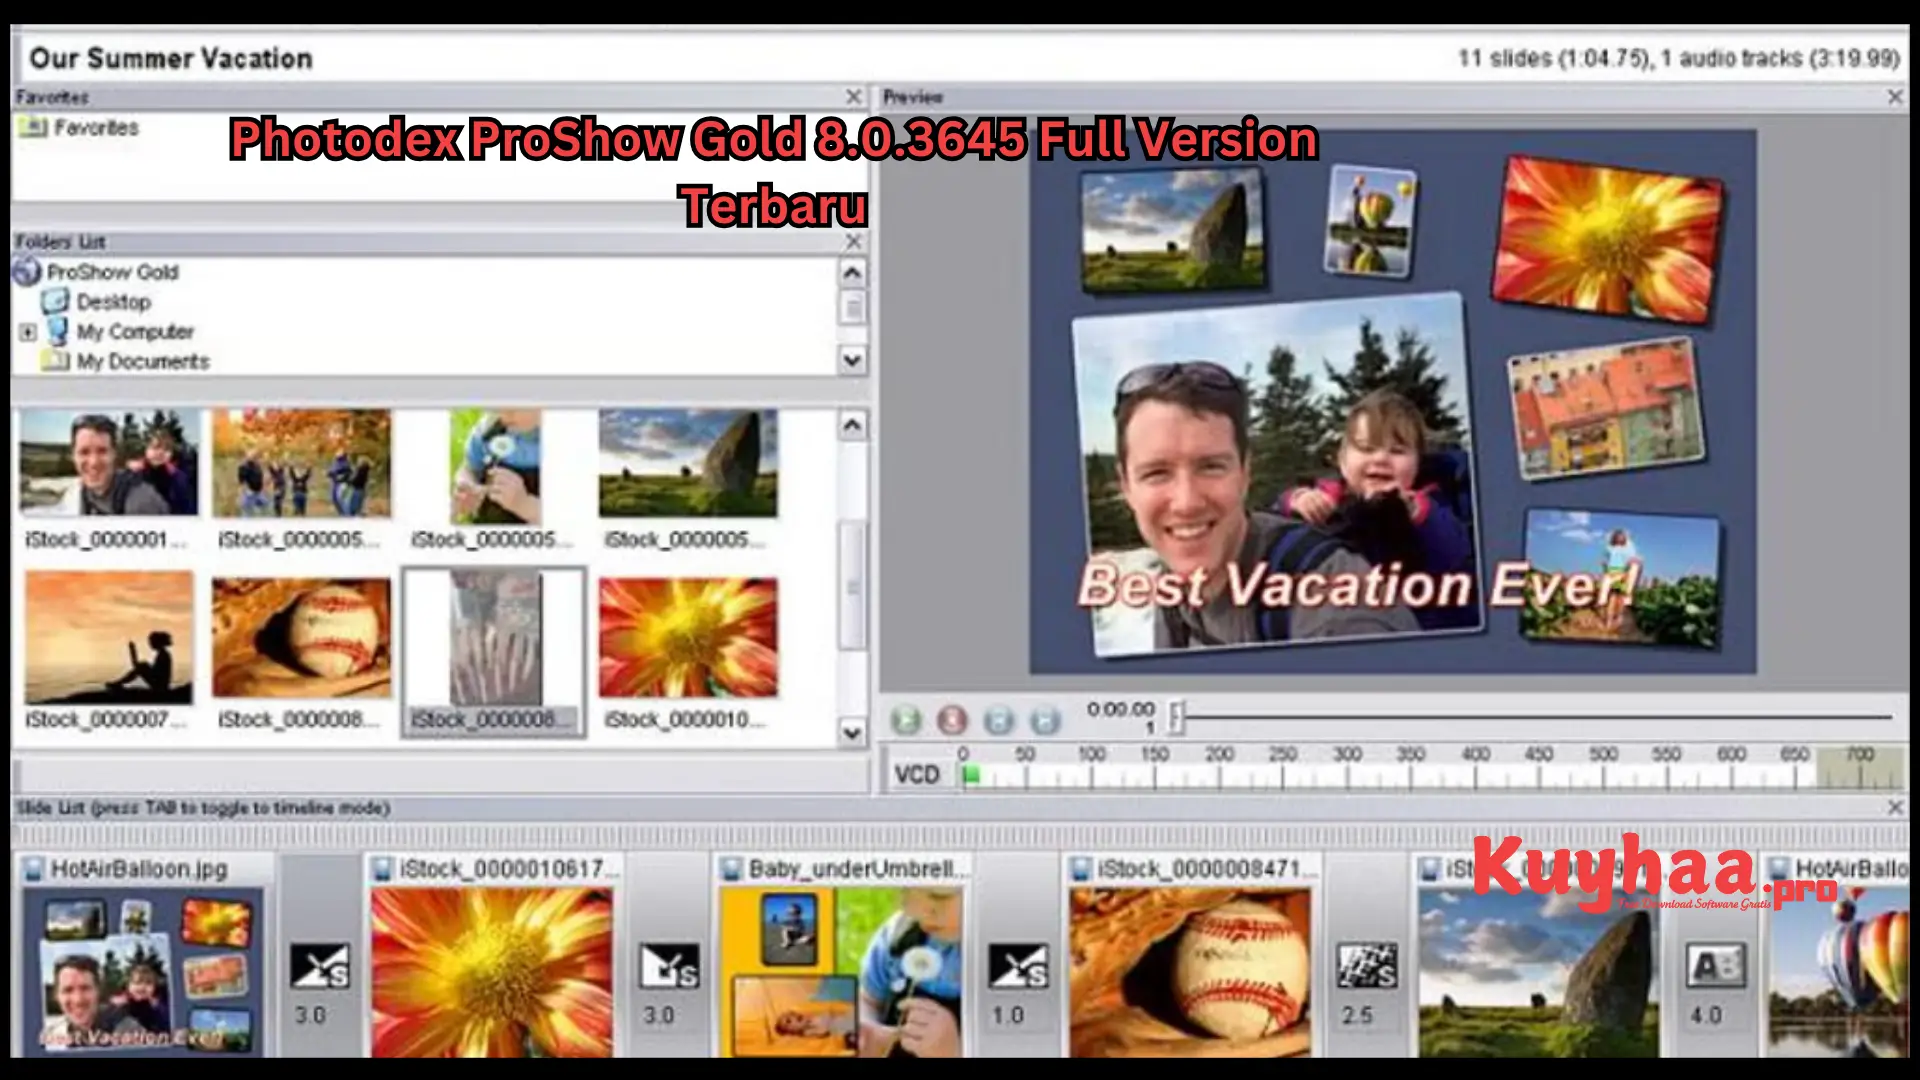
Task: Click the 4.0 transition duration value
Action: point(1706,1015)
